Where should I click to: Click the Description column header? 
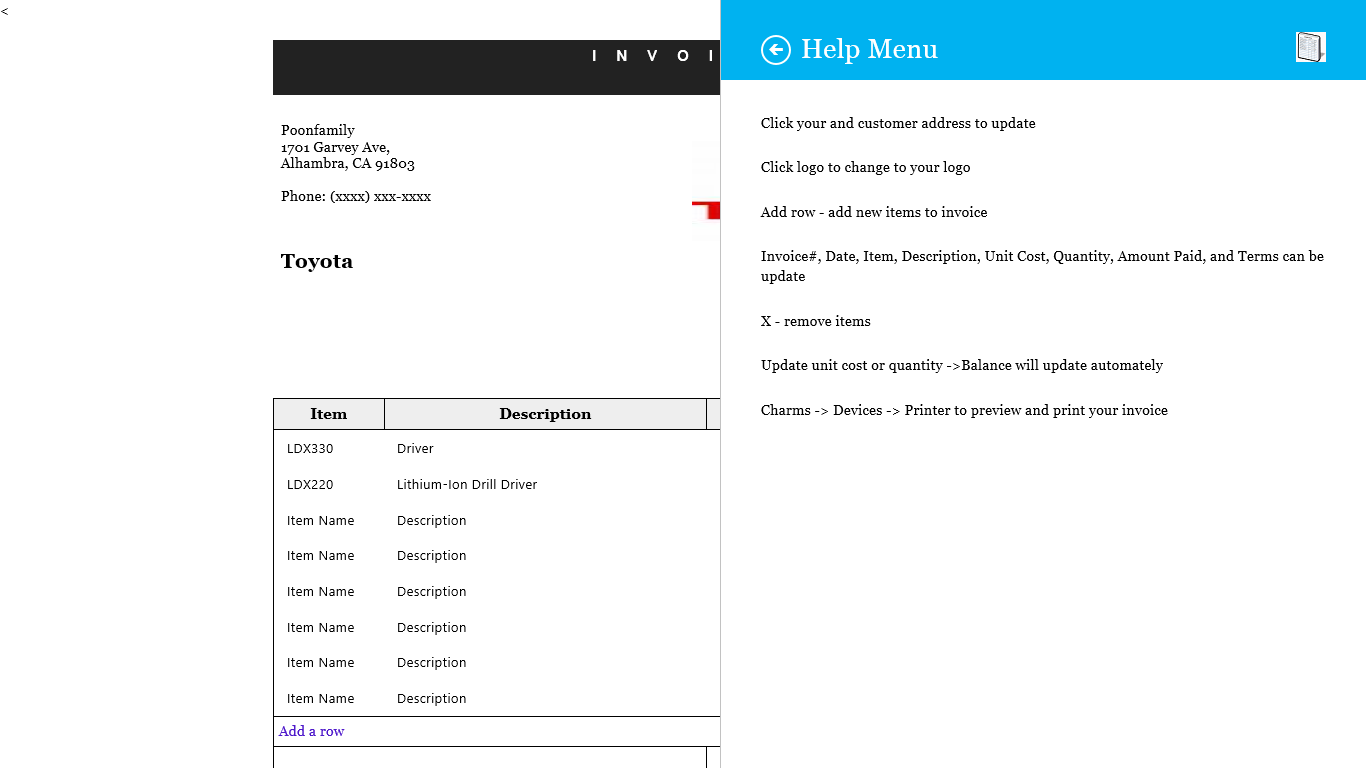coord(545,414)
